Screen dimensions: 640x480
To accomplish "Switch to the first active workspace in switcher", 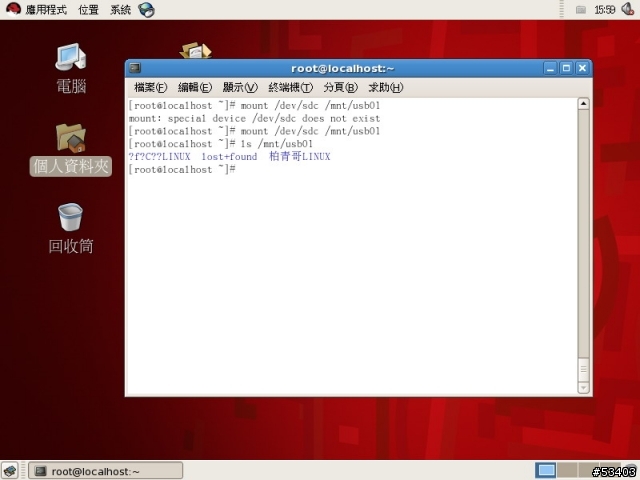I will pos(546,471).
